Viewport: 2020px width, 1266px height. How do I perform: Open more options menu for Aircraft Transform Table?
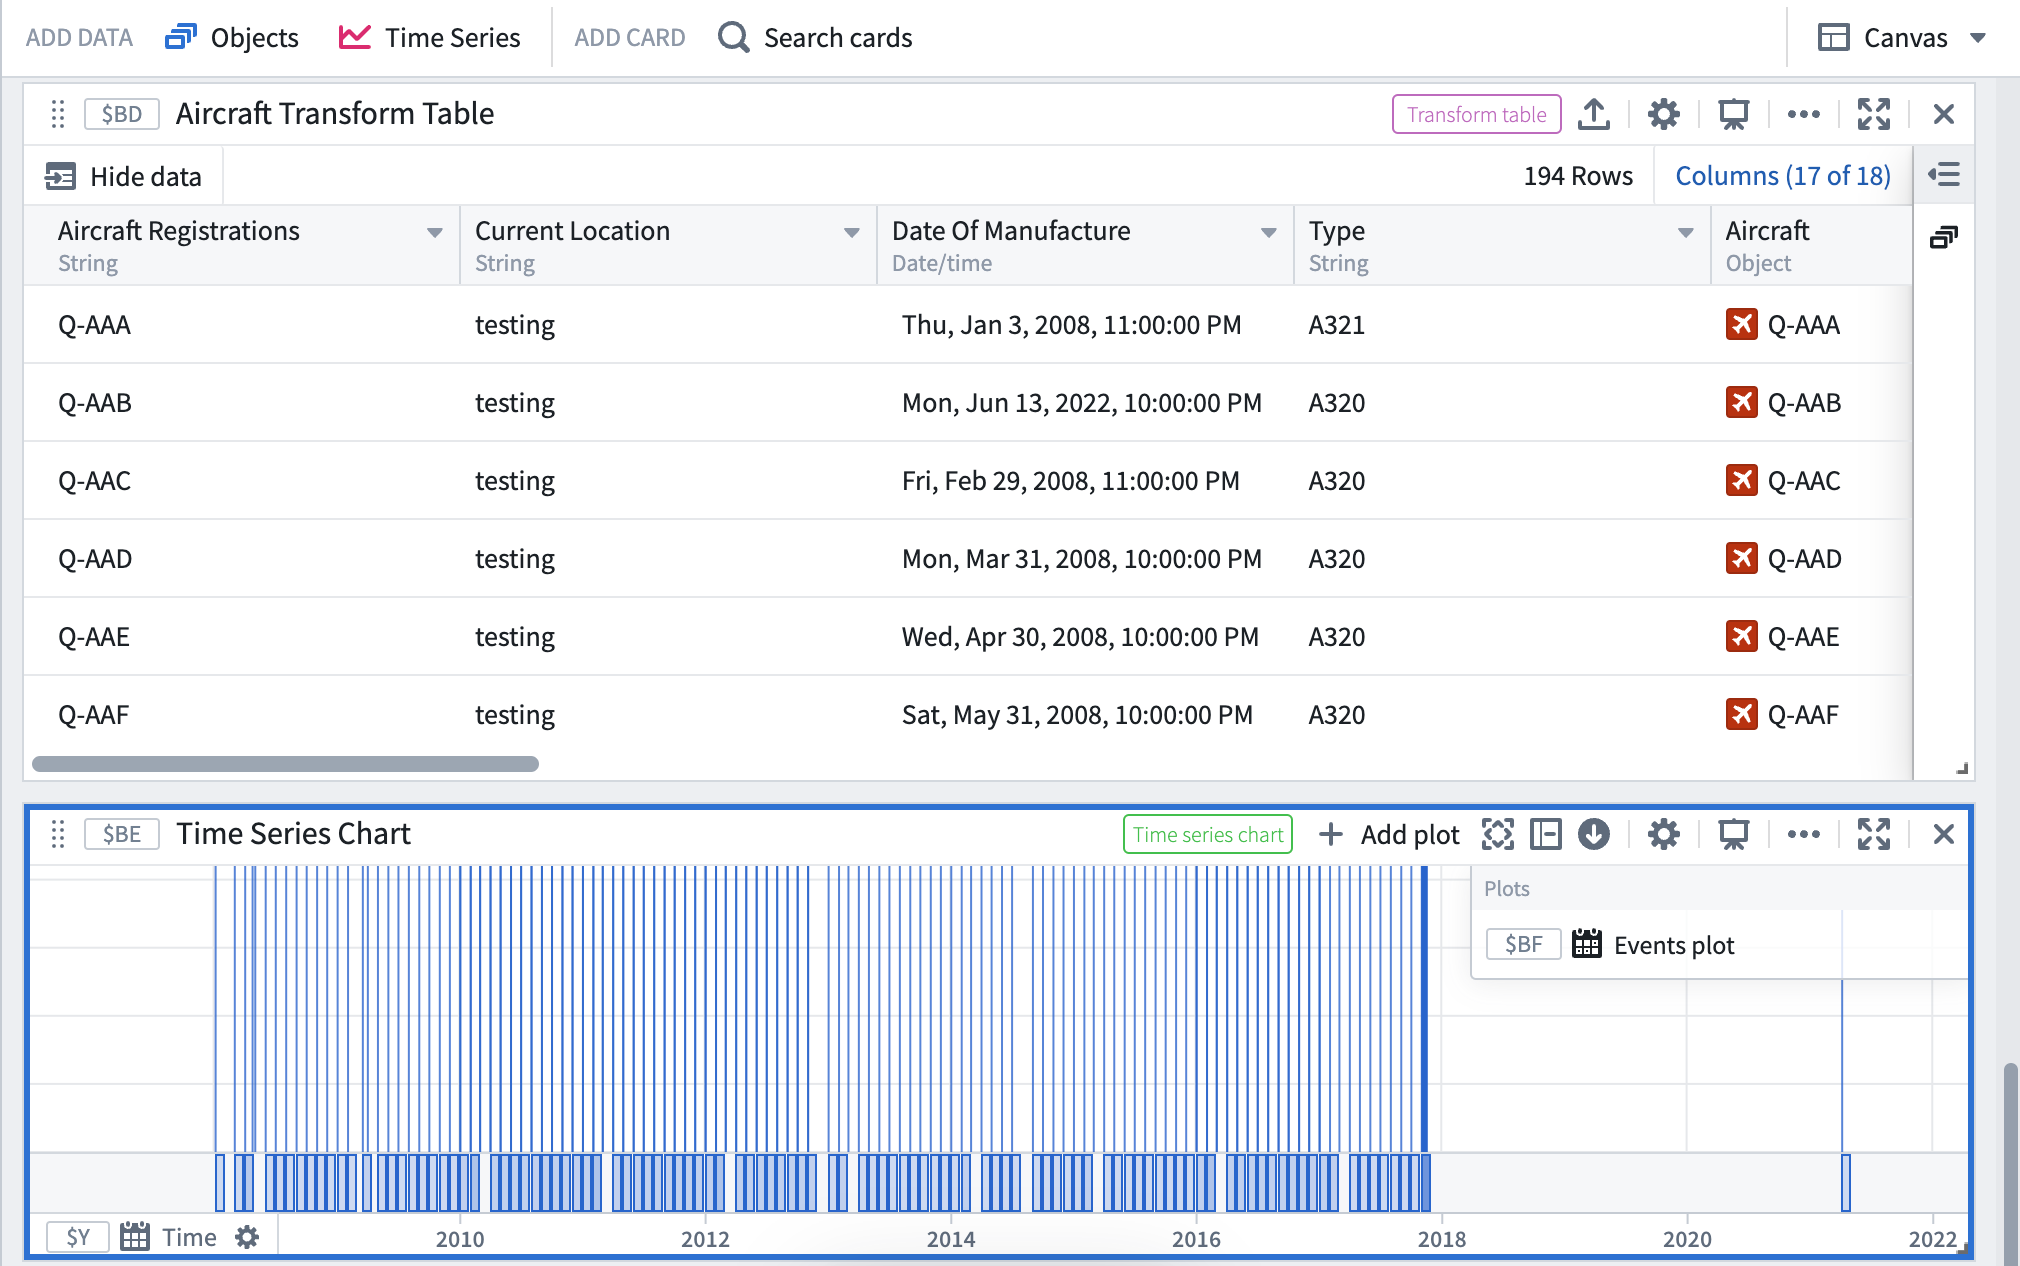1804,114
